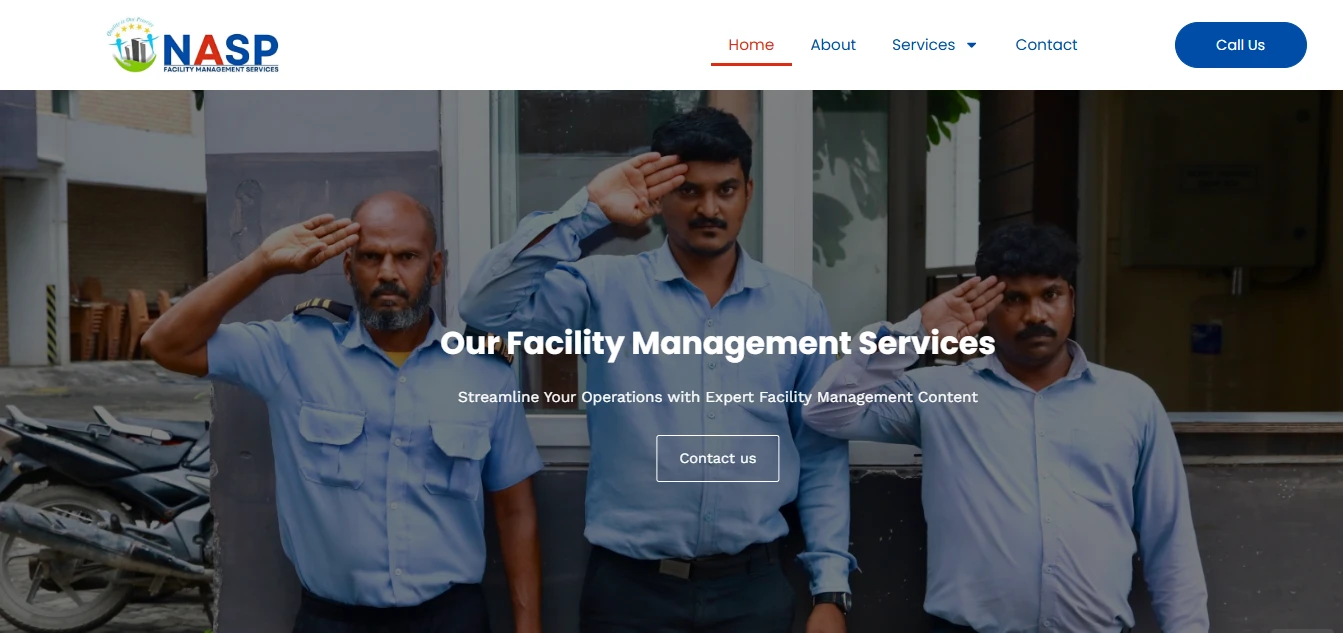This screenshot has height=633, width=1343.
Task: Select the Our Facility Management Services heading
Action: coord(717,343)
